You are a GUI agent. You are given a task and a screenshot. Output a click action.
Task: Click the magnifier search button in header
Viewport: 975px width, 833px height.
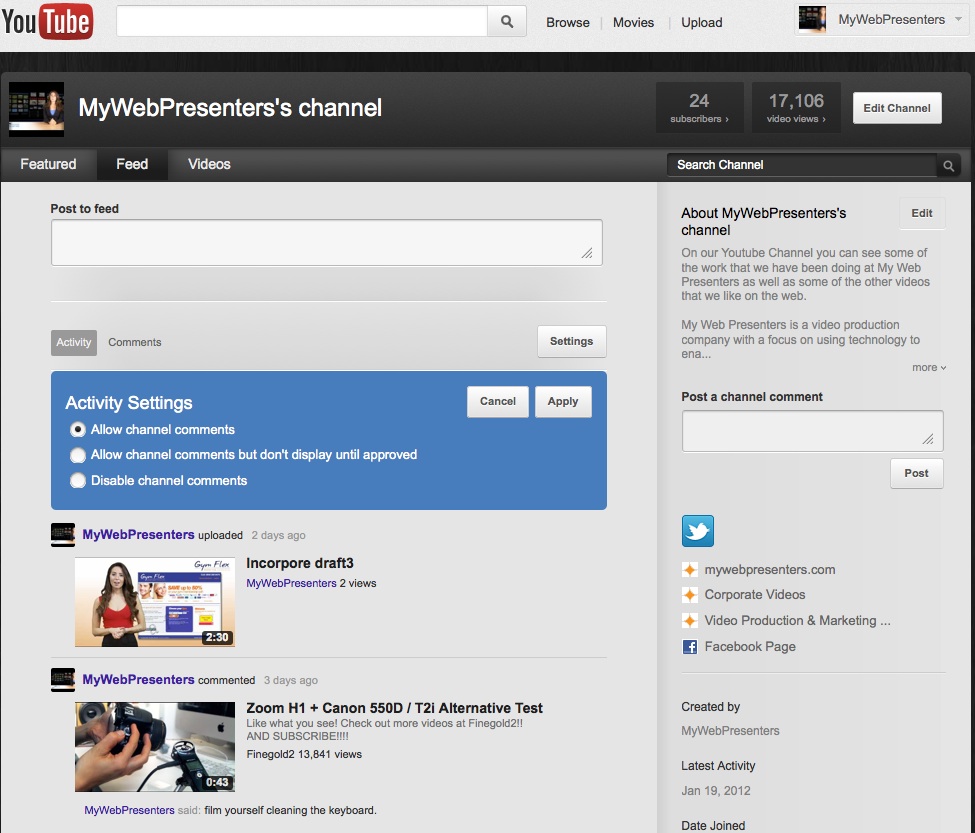coord(507,21)
